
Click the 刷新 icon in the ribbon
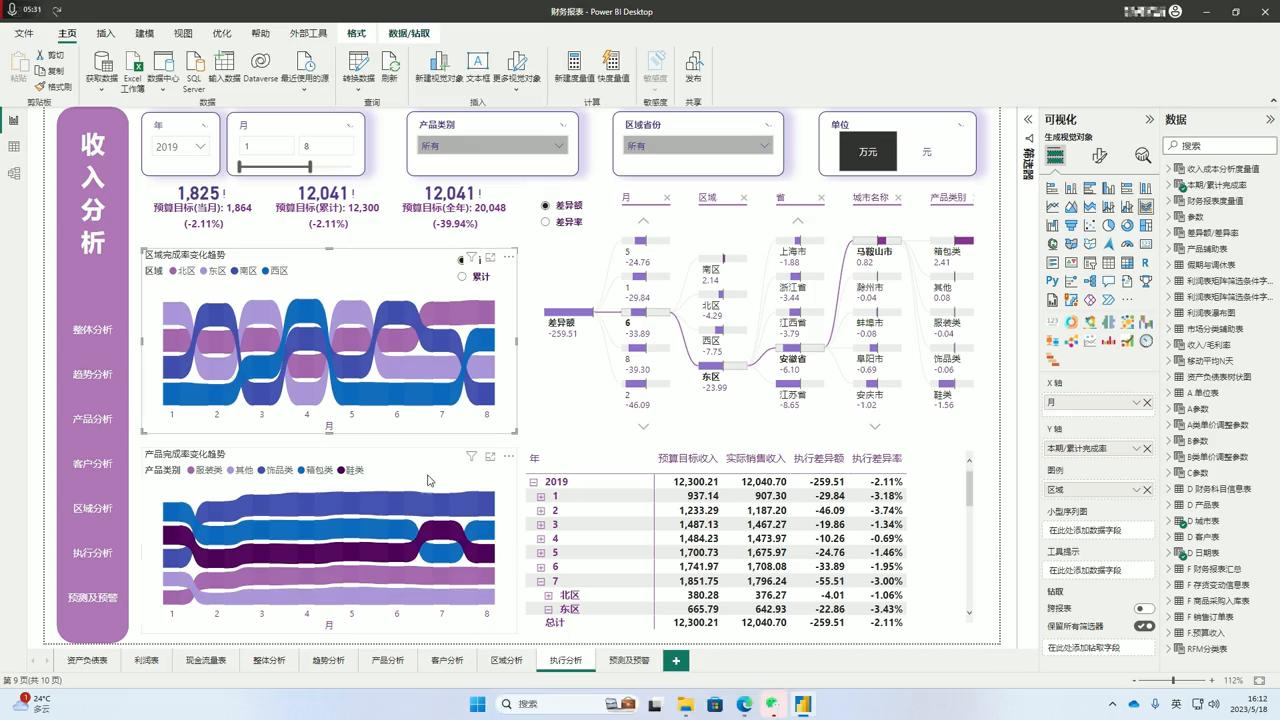click(x=389, y=64)
